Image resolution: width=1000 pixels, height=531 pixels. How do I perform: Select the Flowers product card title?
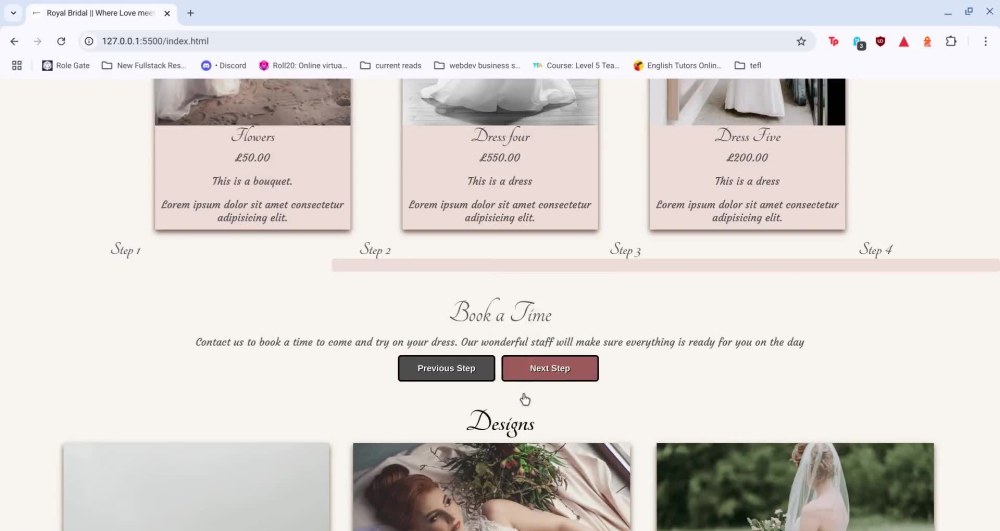(253, 136)
